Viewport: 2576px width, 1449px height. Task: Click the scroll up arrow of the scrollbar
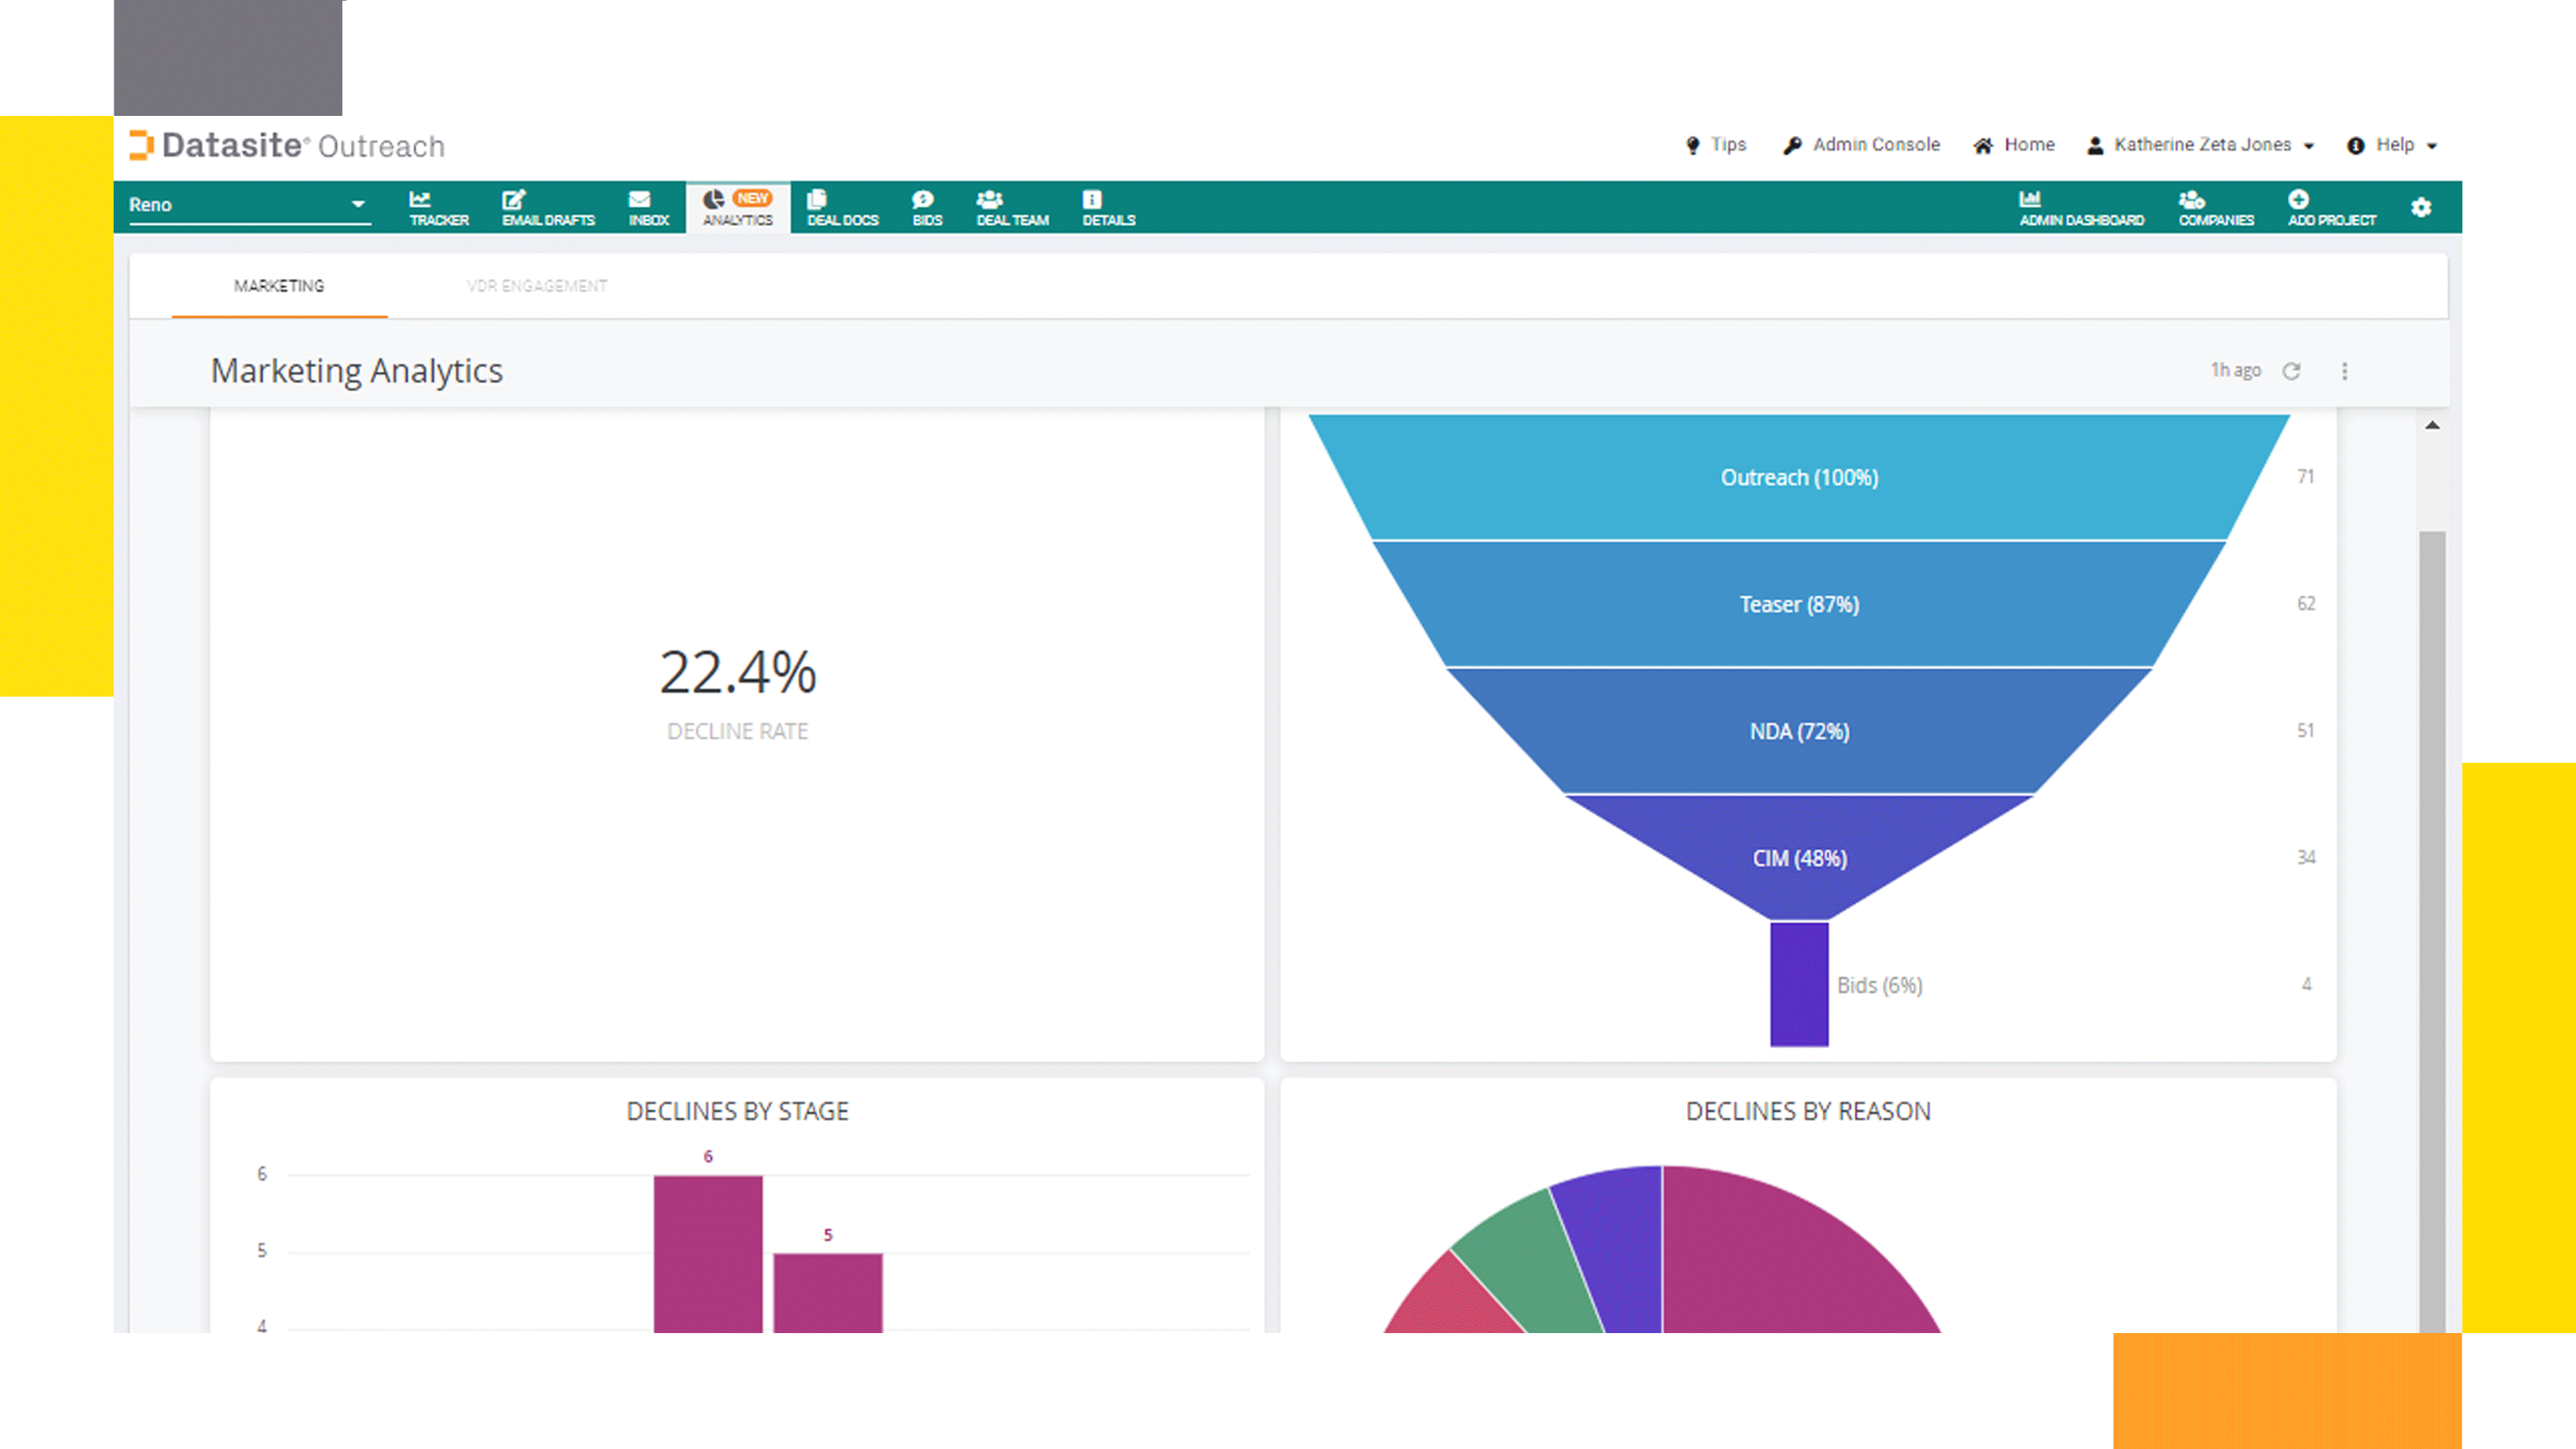pyautogui.click(x=2432, y=425)
